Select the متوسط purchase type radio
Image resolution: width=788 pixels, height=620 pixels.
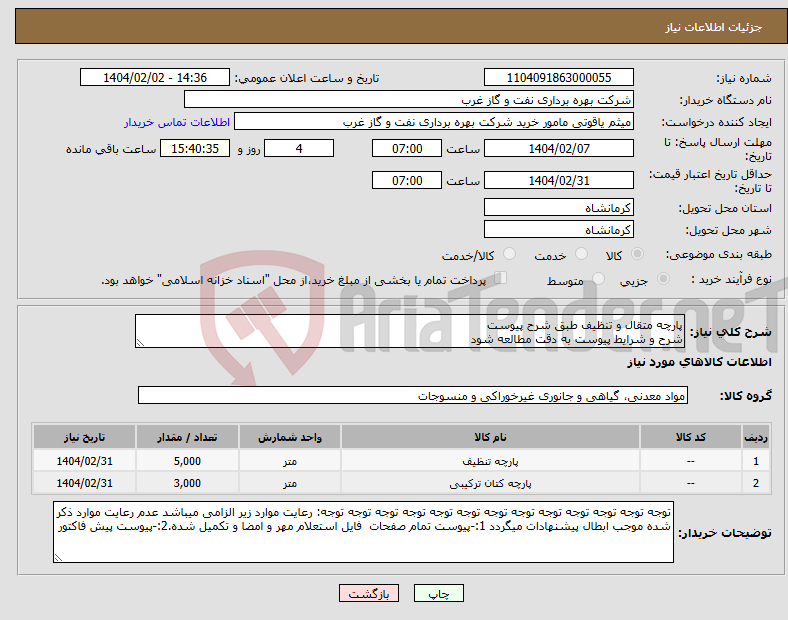598,279
